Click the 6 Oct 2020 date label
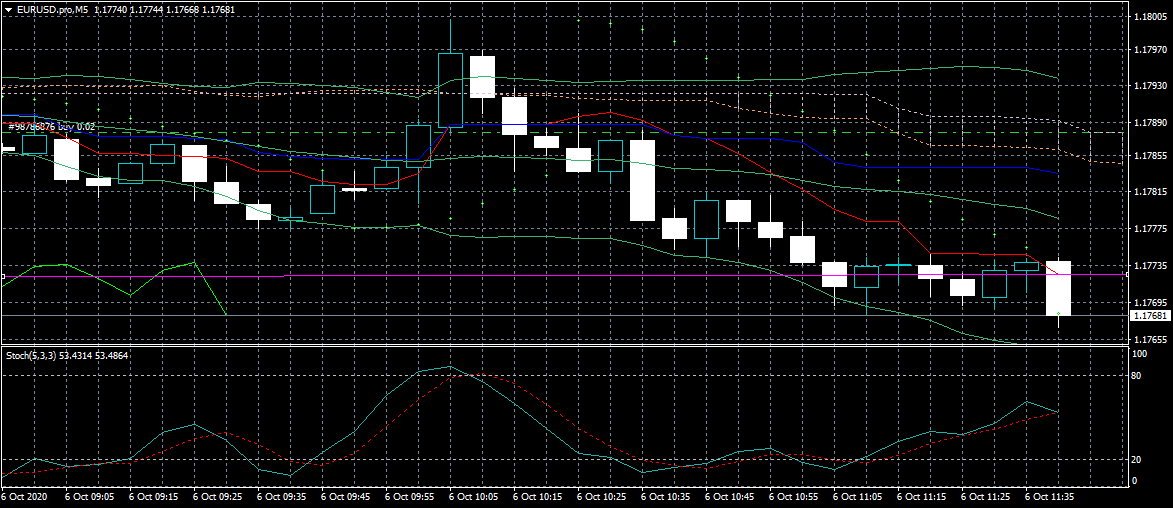The image size is (1173, 508). [x=25, y=496]
